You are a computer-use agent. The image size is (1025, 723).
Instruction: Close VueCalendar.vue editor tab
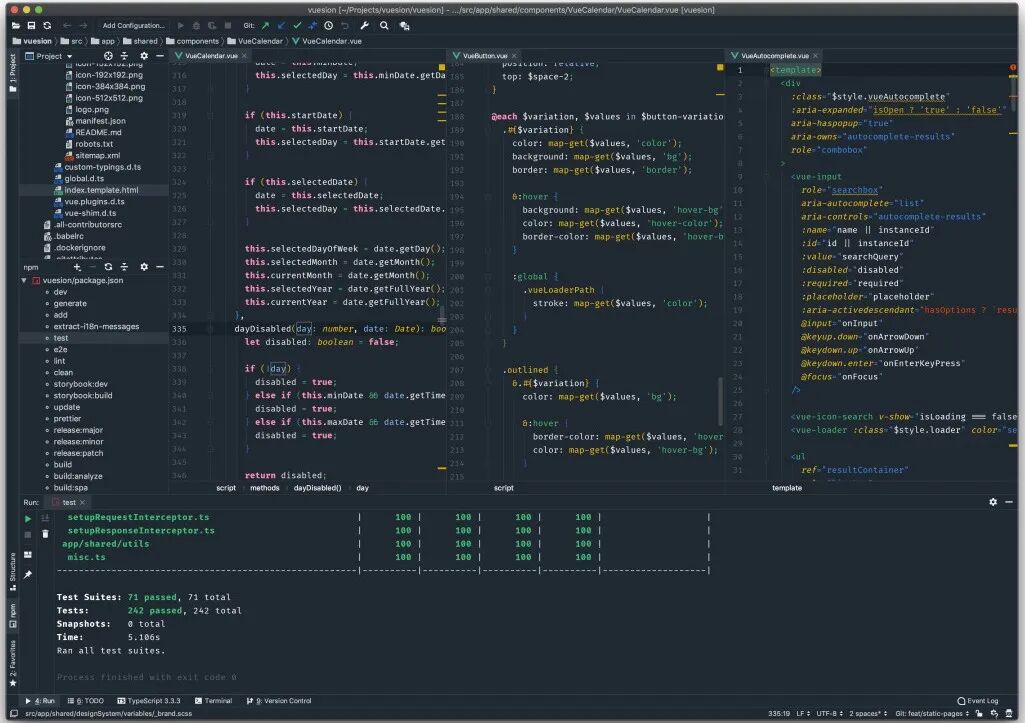pos(244,56)
